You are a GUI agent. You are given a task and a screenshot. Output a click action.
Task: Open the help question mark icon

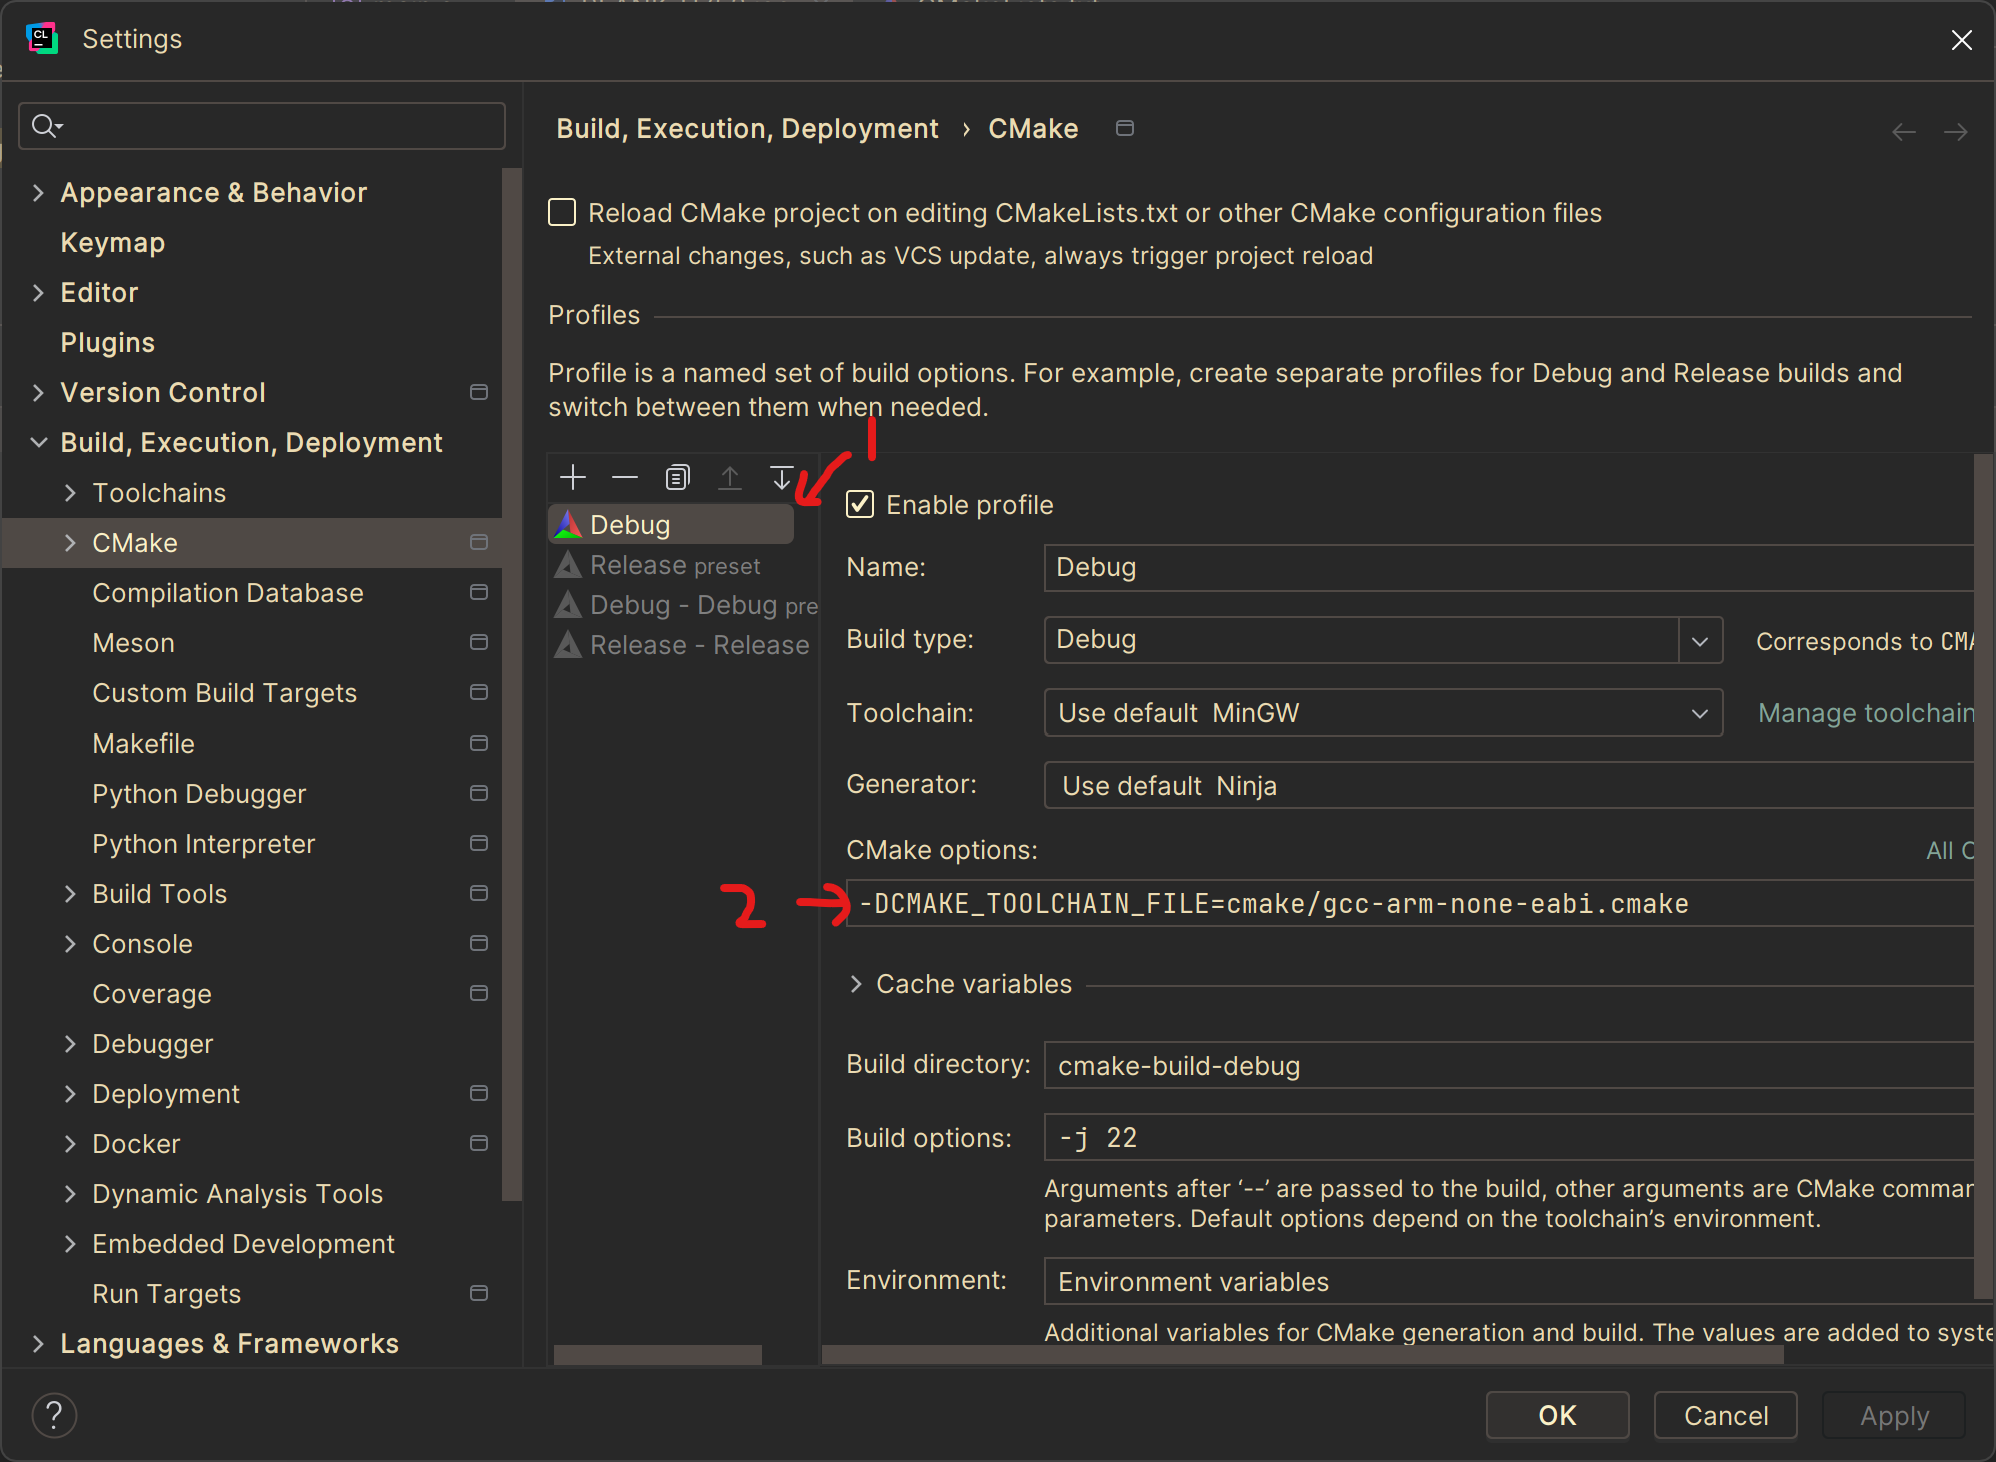(54, 1415)
